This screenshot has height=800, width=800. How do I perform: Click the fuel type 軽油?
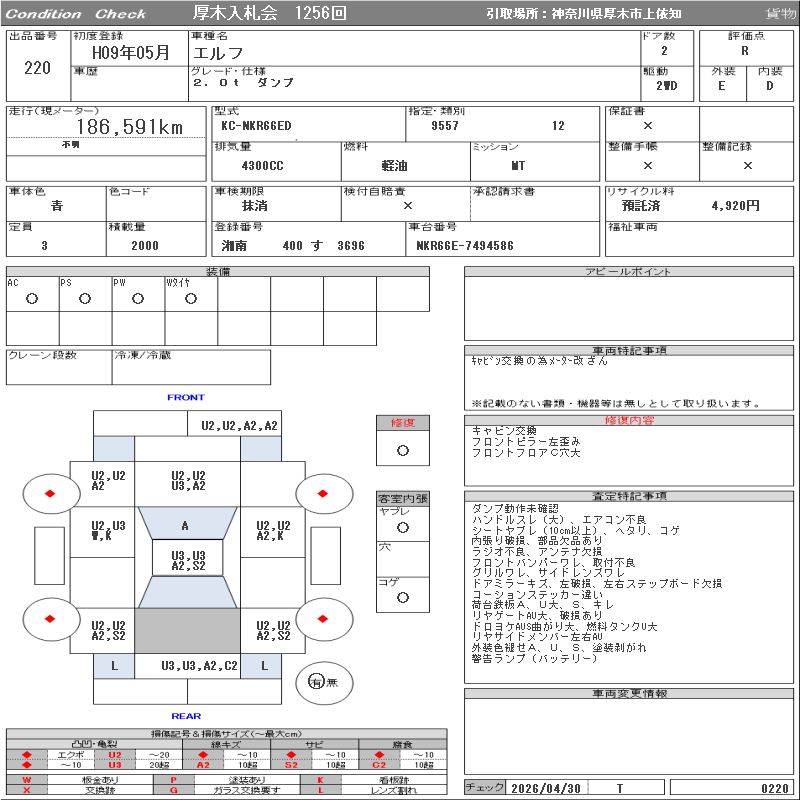click(394, 166)
